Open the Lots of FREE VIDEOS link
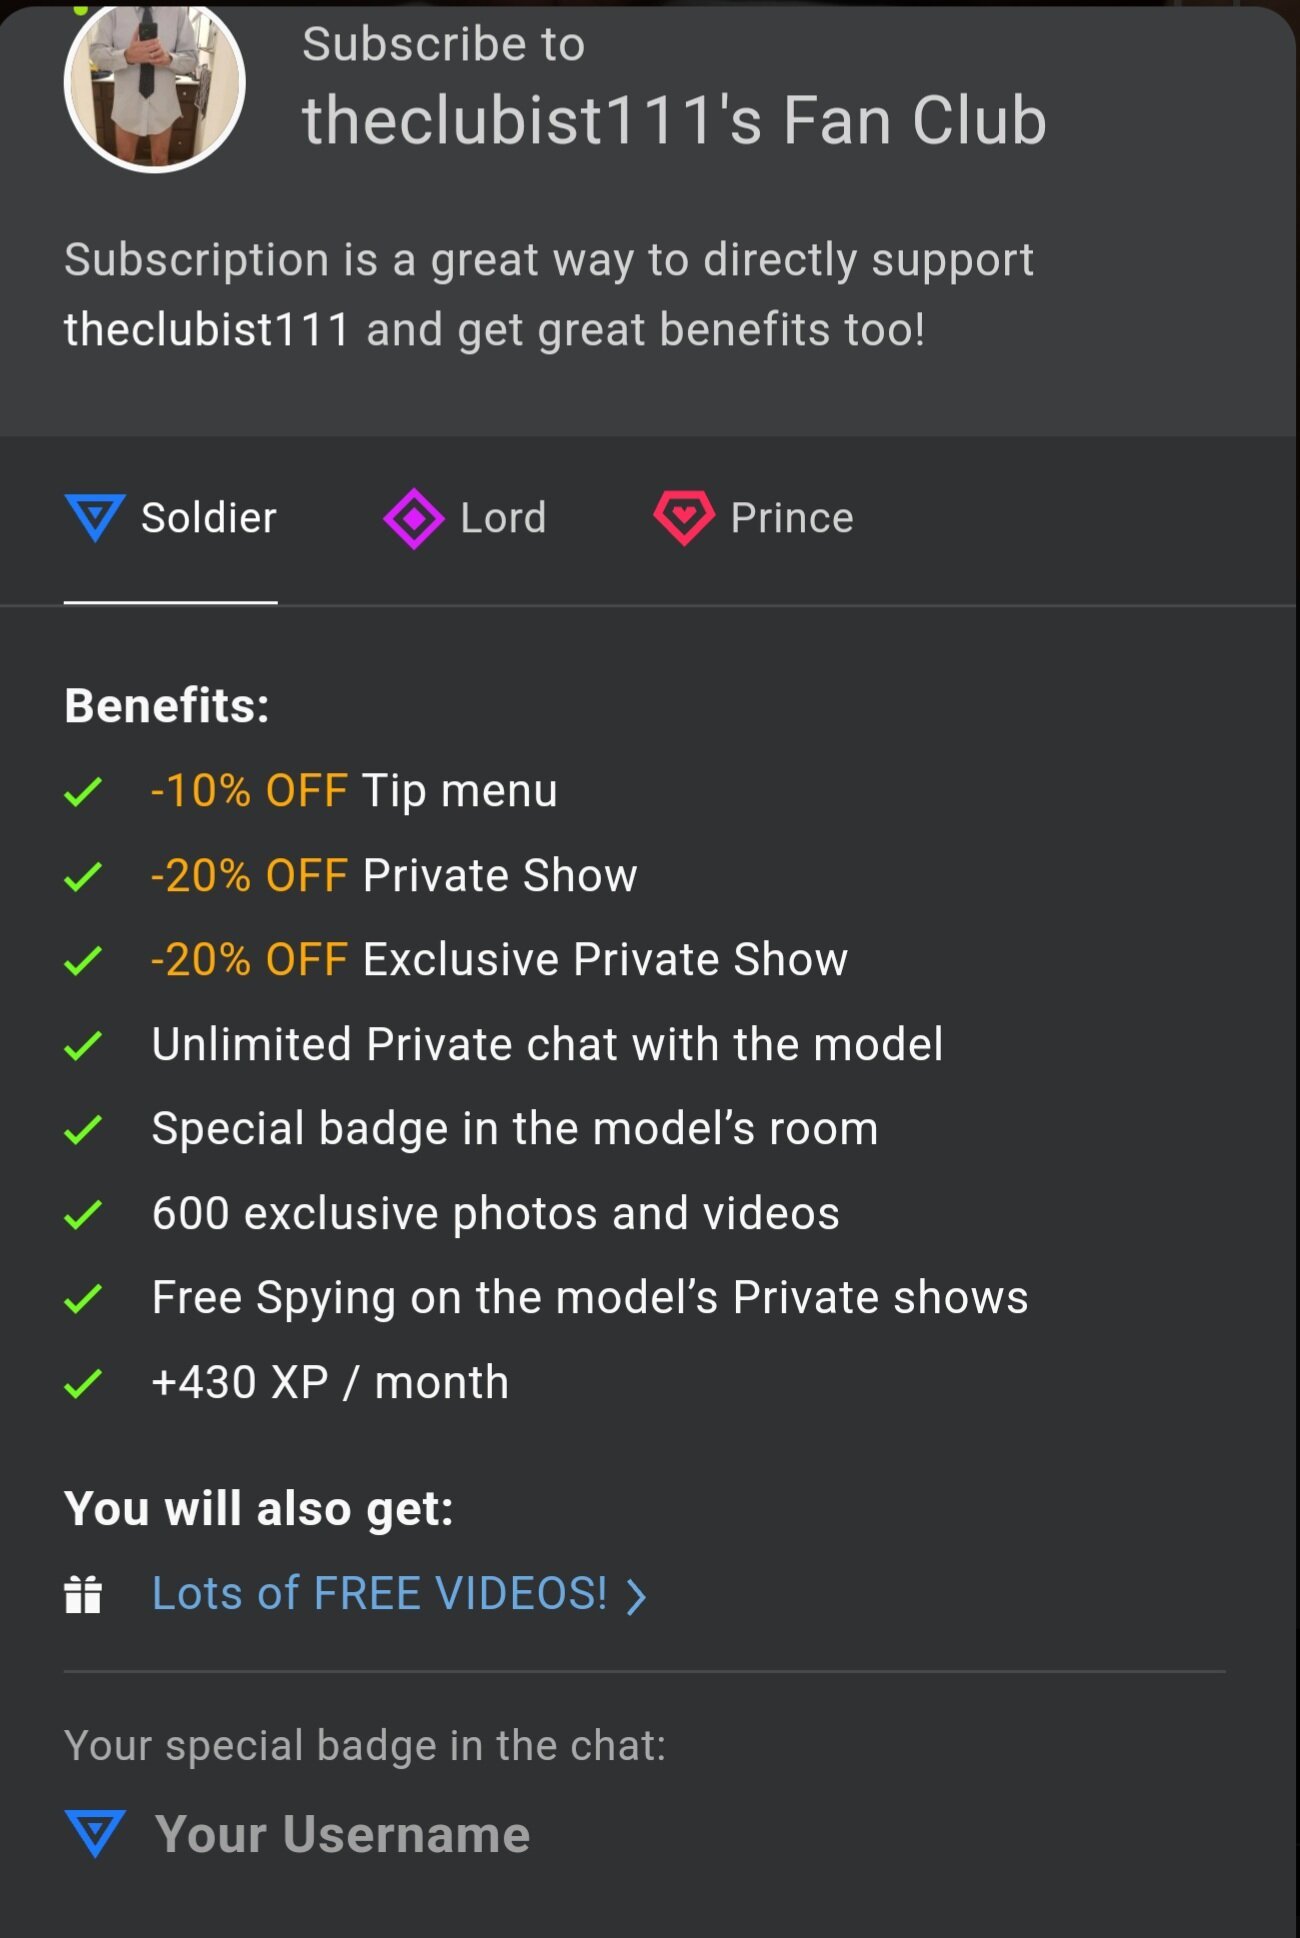Viewport: 1300px width, 1938px height. (x=380, y=1593)
